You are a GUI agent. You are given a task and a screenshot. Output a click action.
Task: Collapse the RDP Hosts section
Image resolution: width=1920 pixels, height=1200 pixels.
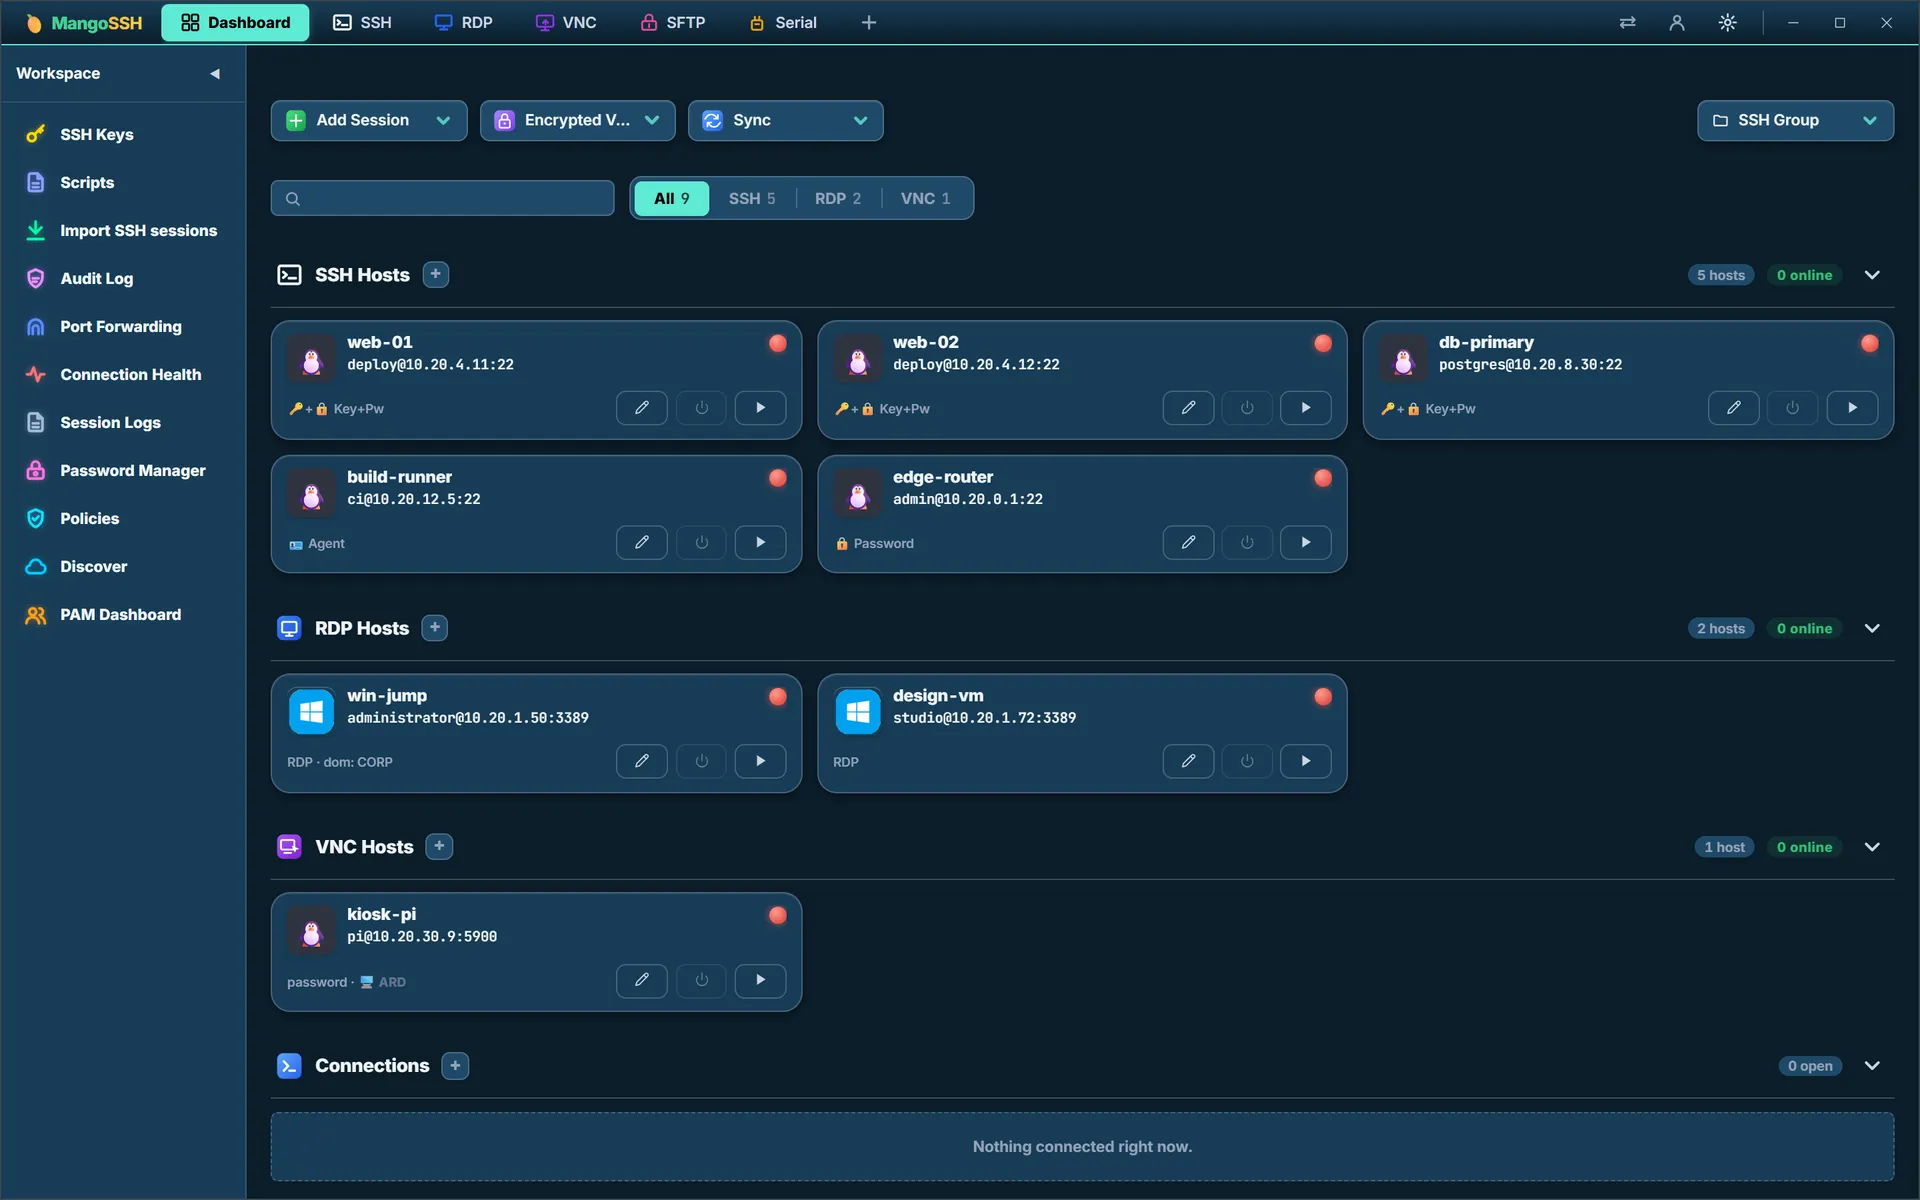tap(1872, 628)
